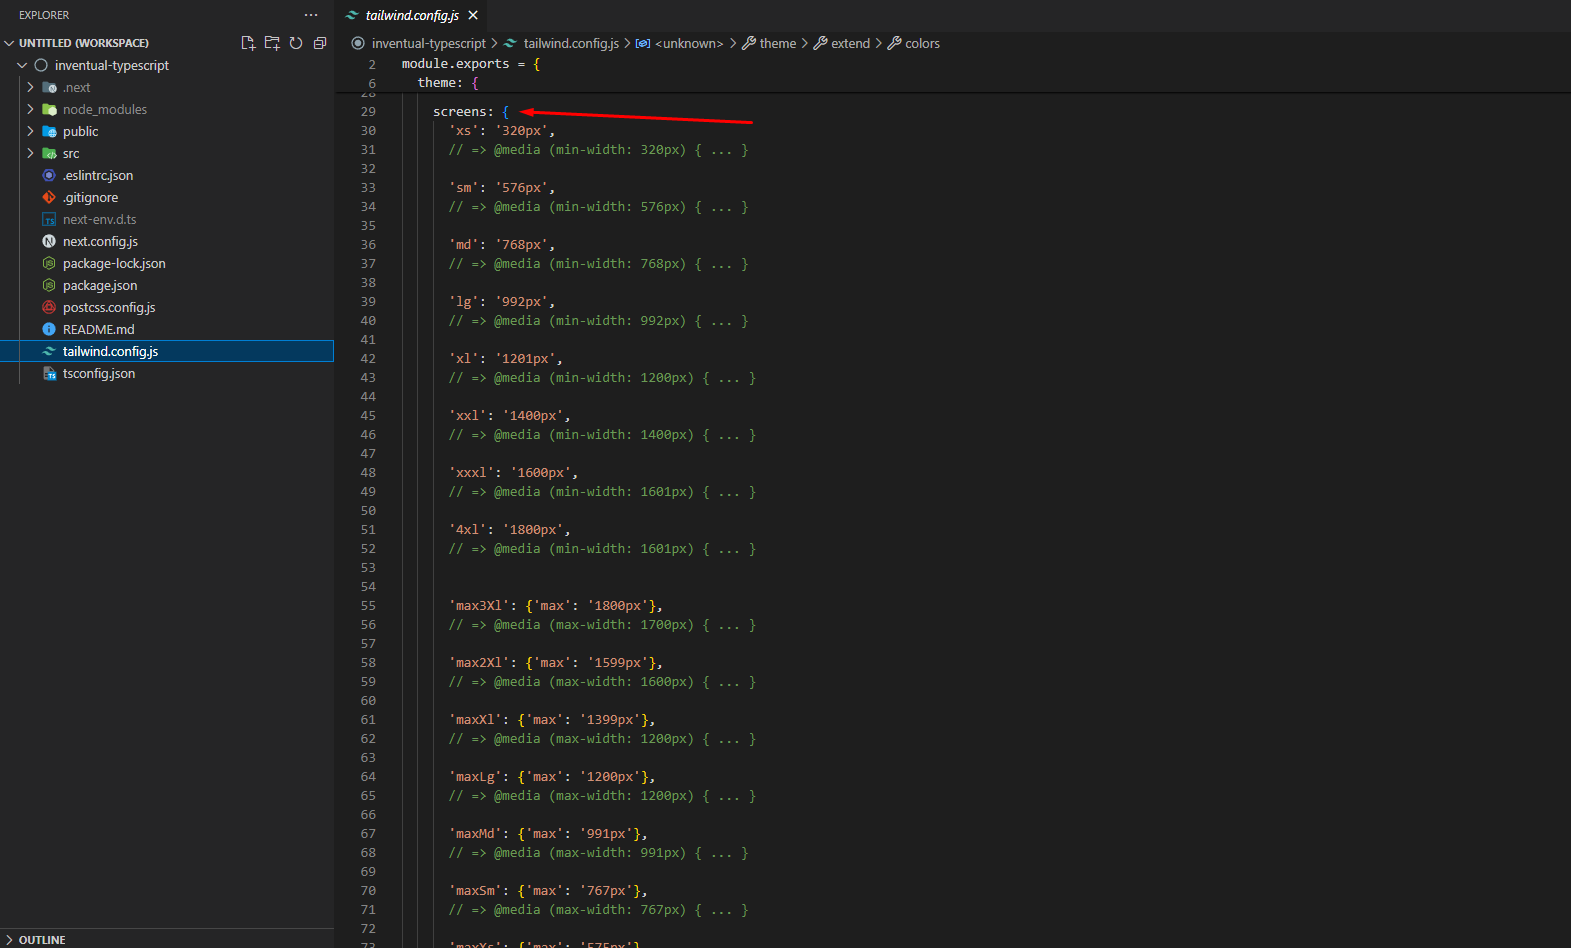Click the public folder icon
Image resolution: width=1571 pixels, height=948 pixels.
tap(49, 131)
